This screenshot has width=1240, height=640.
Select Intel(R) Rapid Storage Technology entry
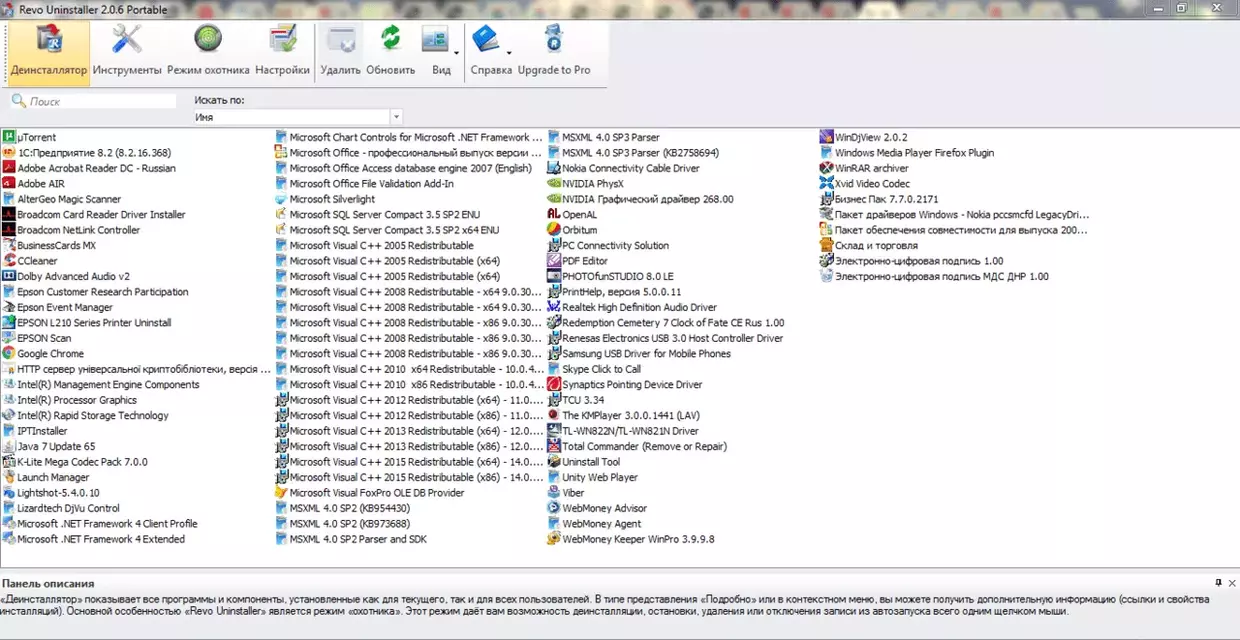[85, 415]
